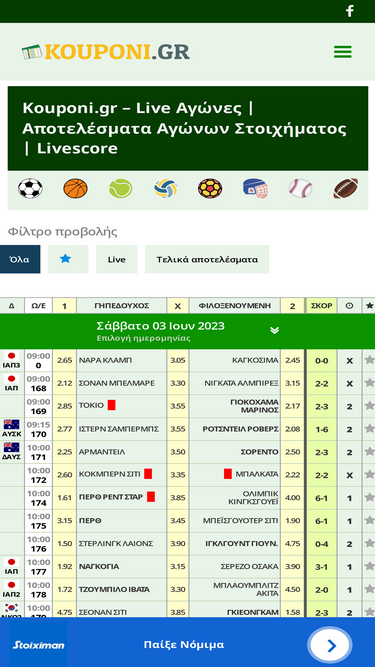Select the baseball sport icon

300,188
